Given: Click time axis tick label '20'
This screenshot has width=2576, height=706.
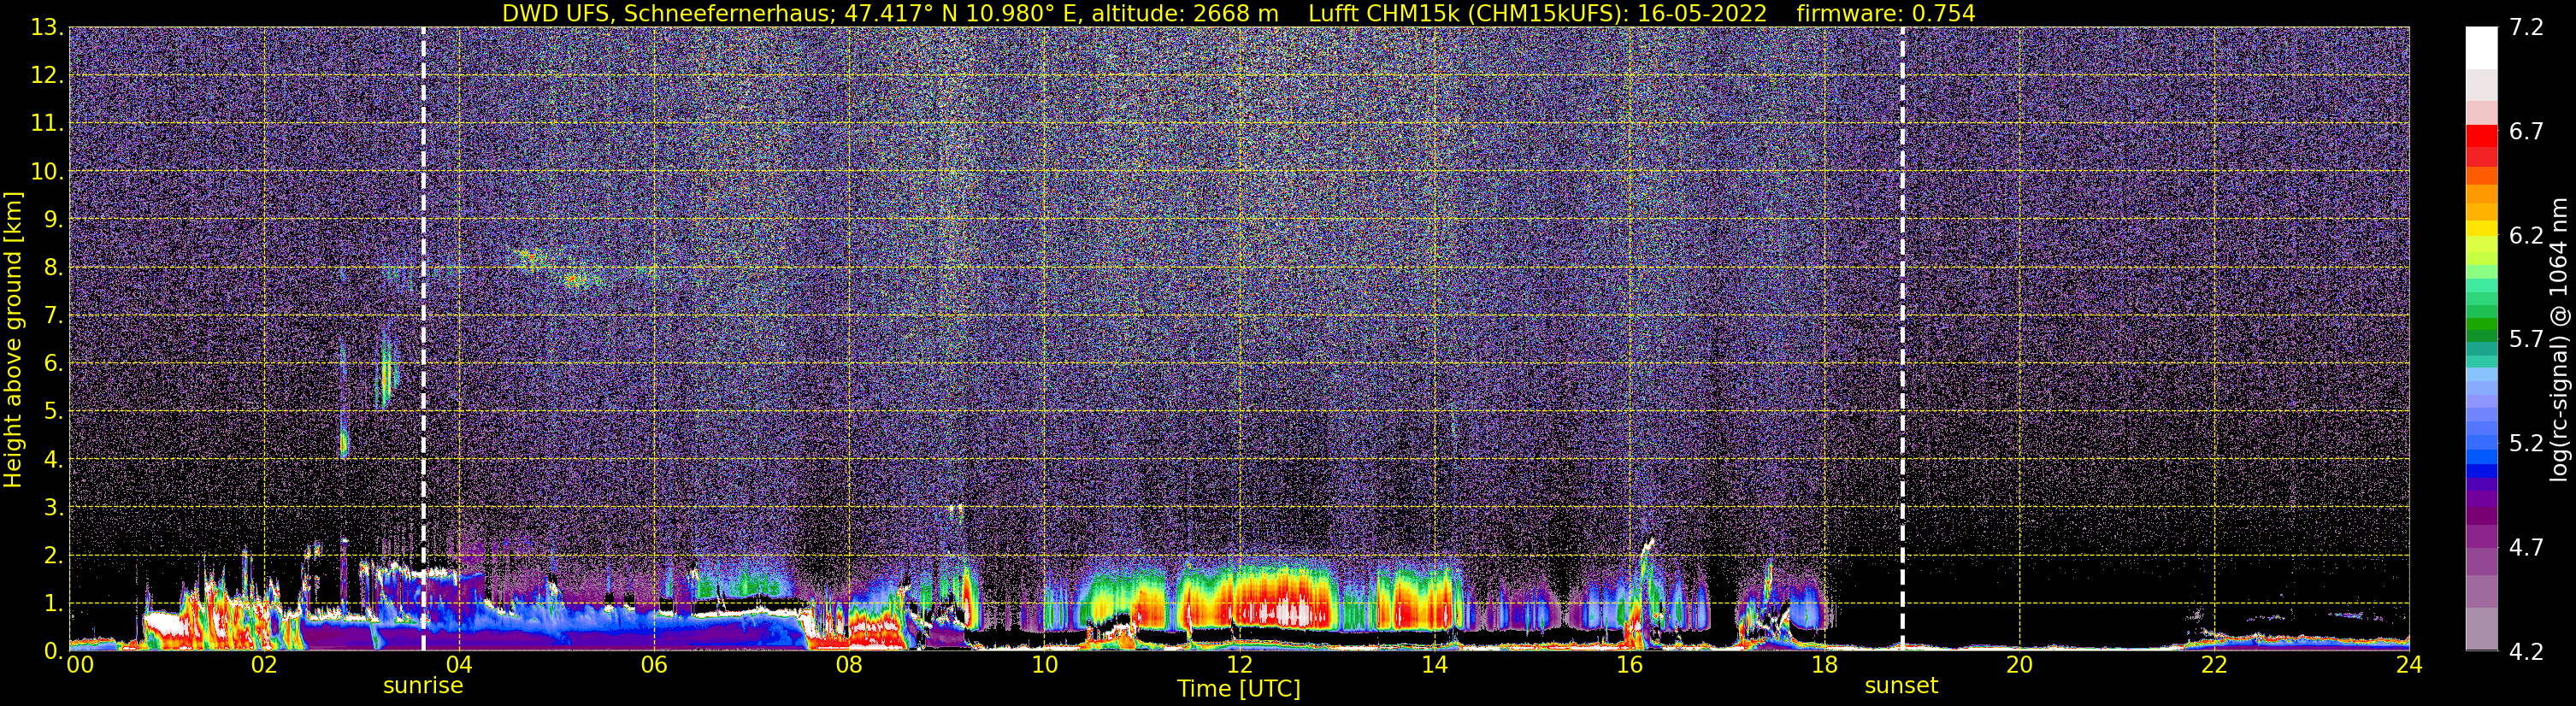Looking at the screenshot, I should pos(2019,665).
